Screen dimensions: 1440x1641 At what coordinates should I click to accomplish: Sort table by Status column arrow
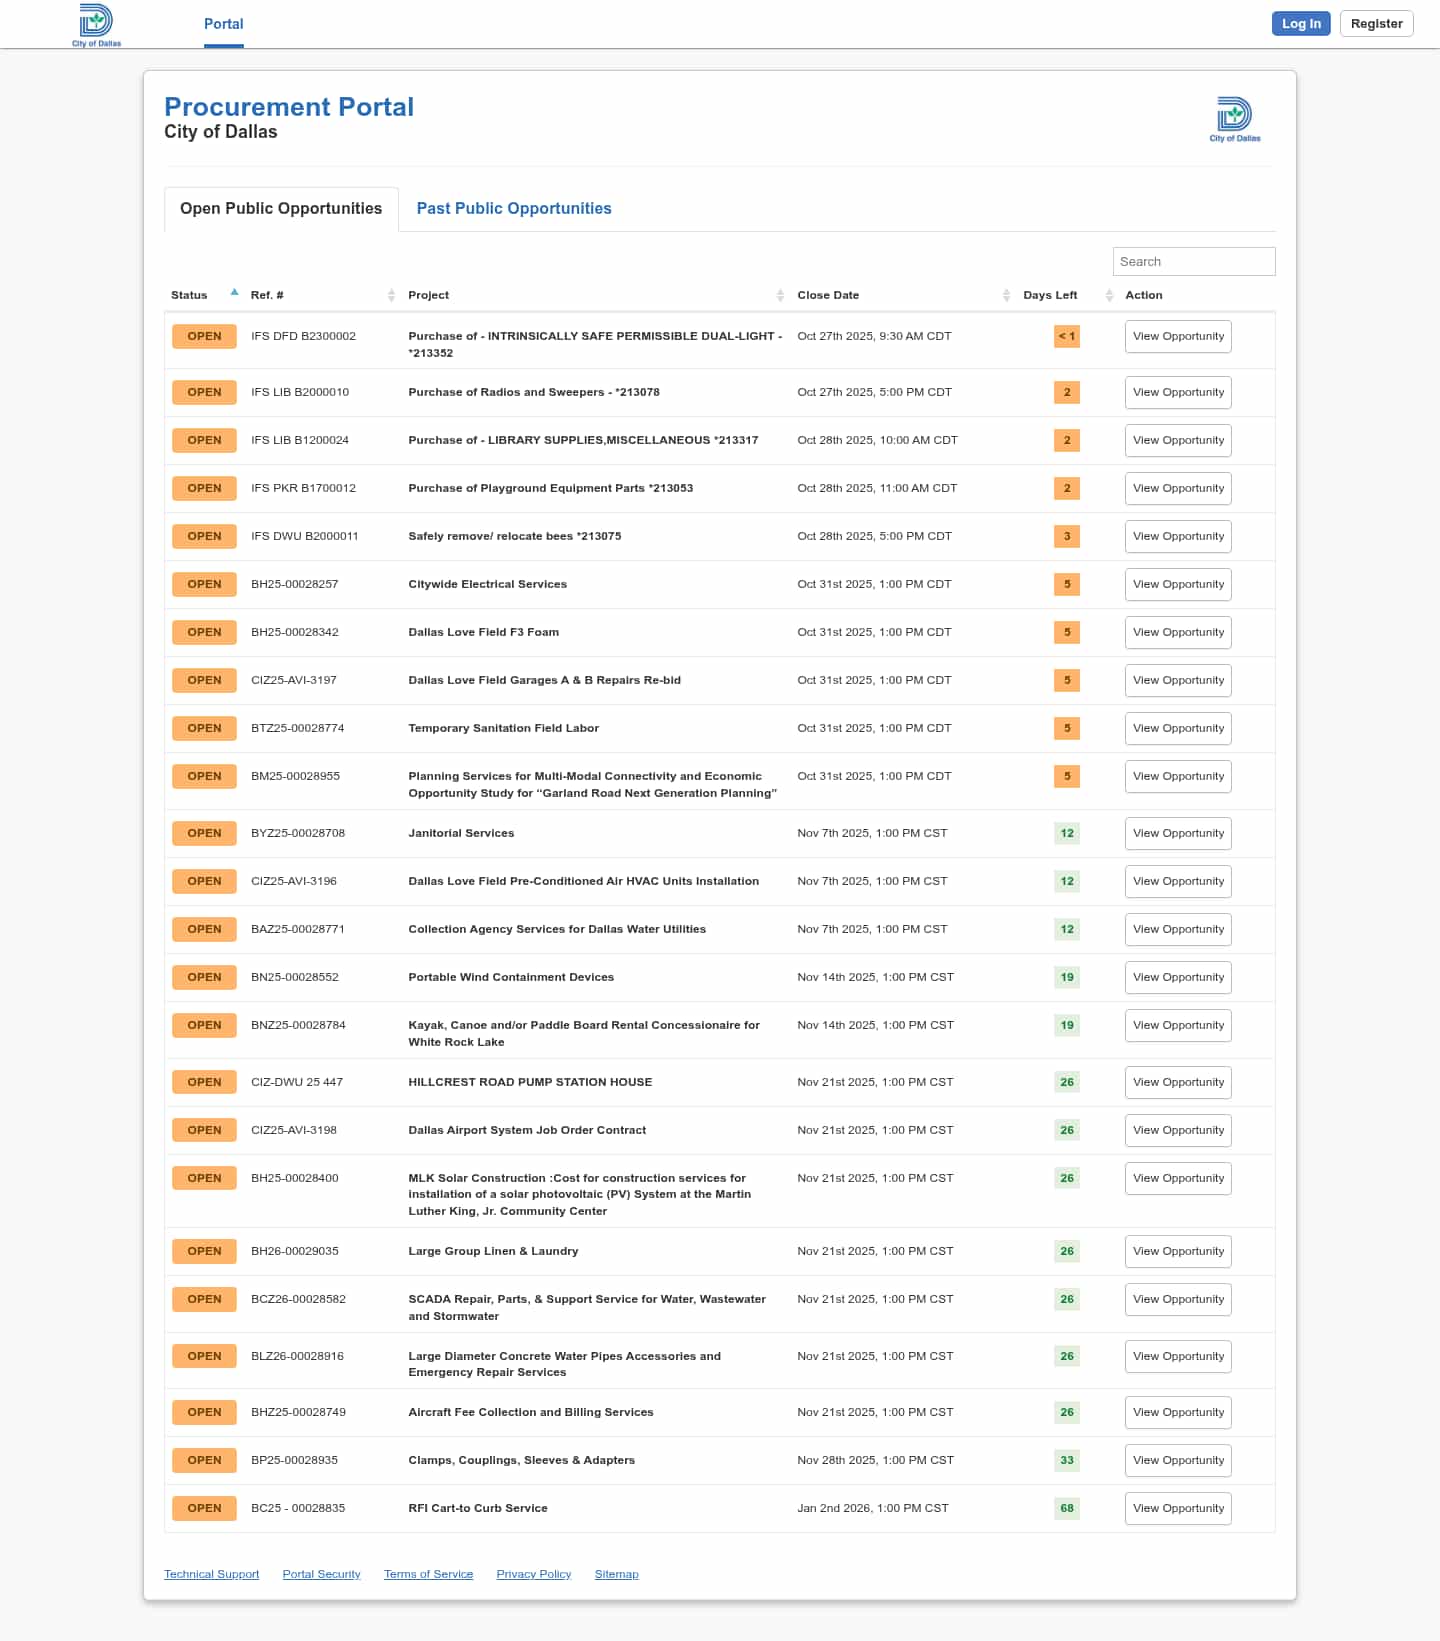coord(234,293)
